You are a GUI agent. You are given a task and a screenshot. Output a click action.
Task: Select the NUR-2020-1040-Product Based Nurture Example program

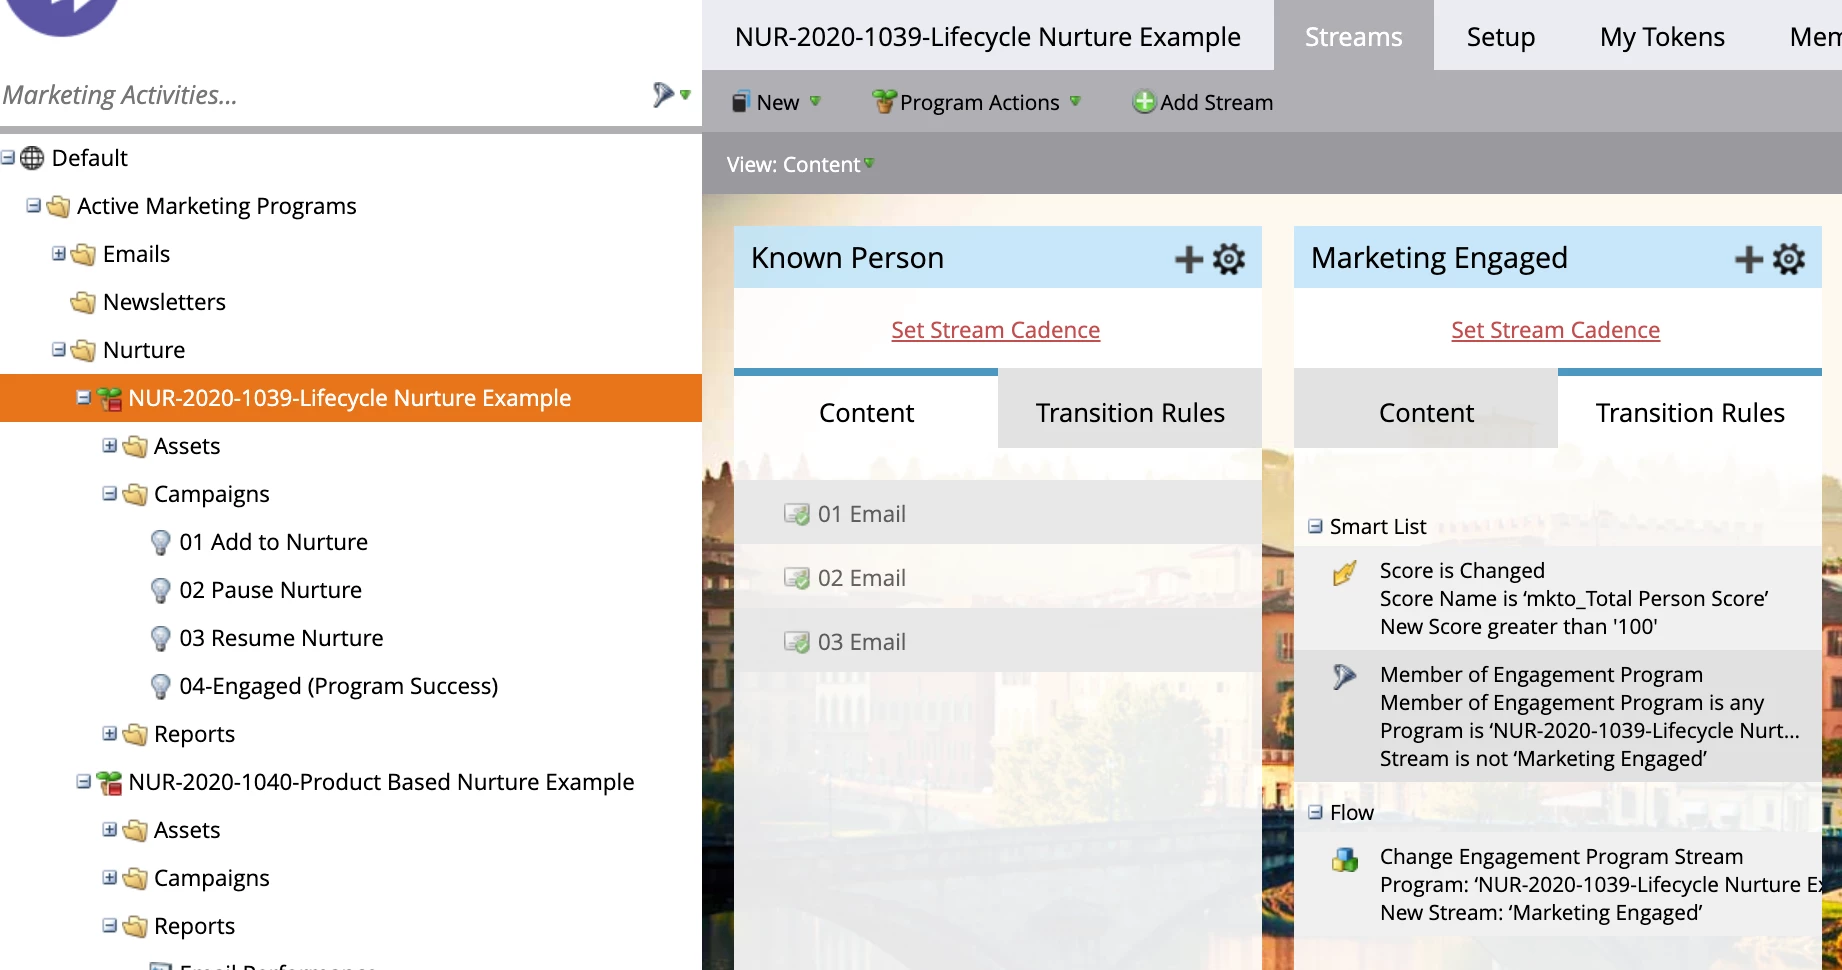click(381, 782)
